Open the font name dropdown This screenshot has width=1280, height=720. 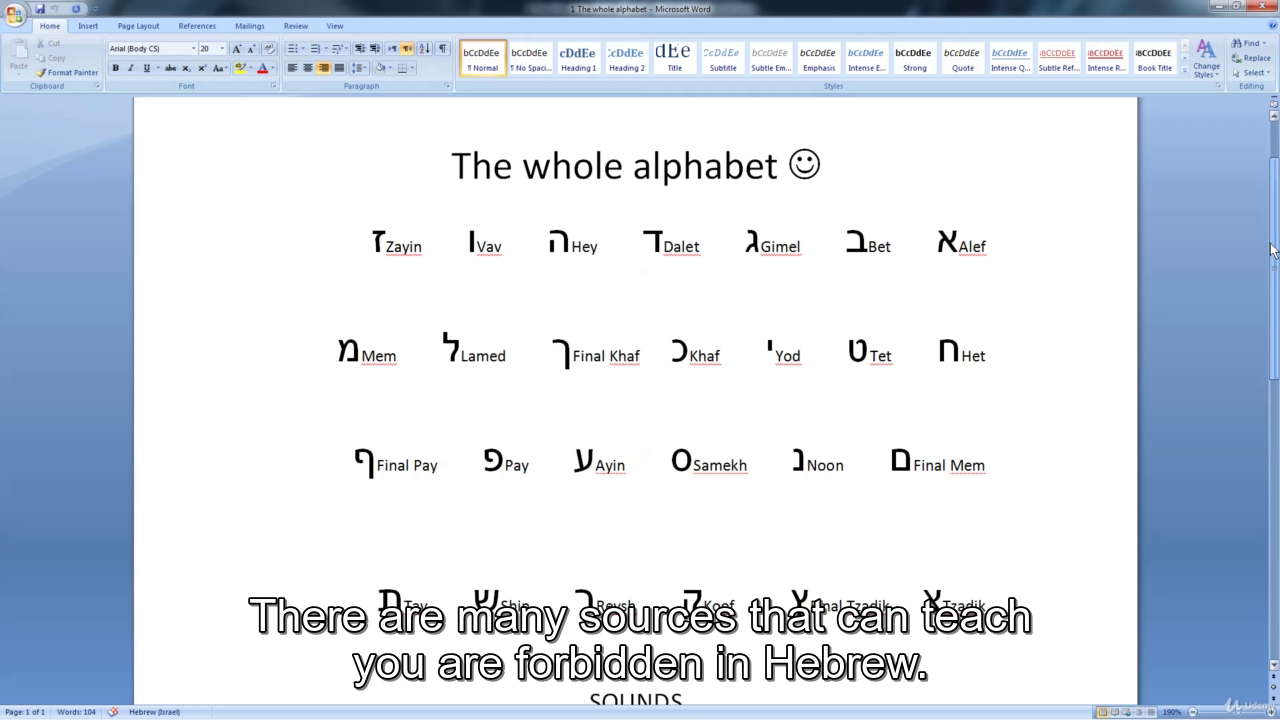coord(193,49)
